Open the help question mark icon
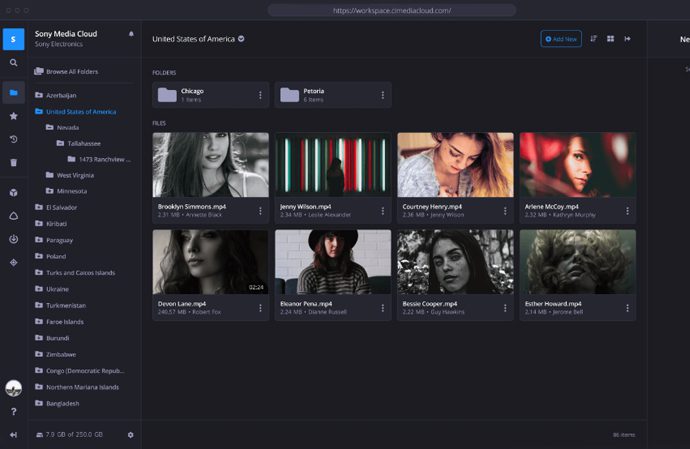The width and height of the screenshot is (690, 449). (x=13, y=412)
